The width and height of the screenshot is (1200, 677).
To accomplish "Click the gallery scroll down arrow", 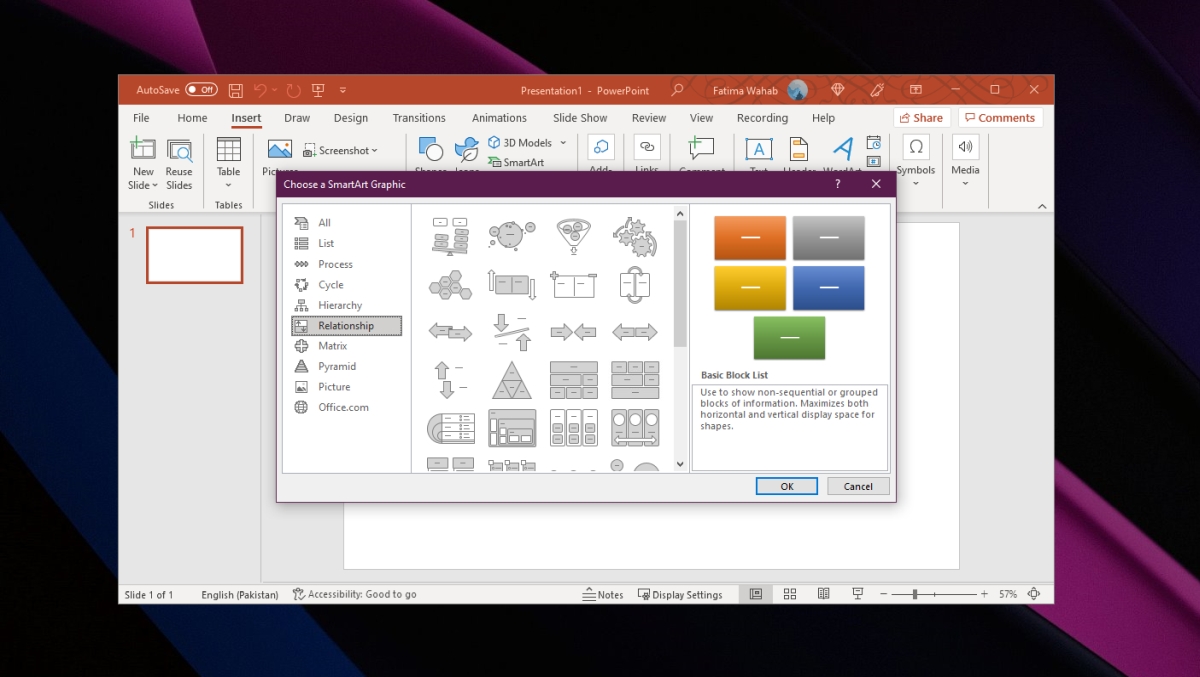I will (x=680, y=464).
